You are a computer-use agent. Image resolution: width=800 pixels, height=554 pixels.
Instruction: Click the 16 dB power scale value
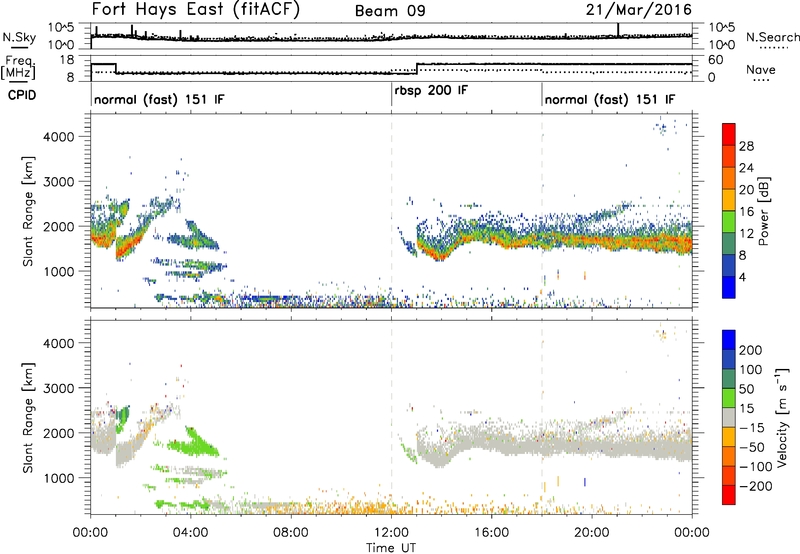(746, 212)
